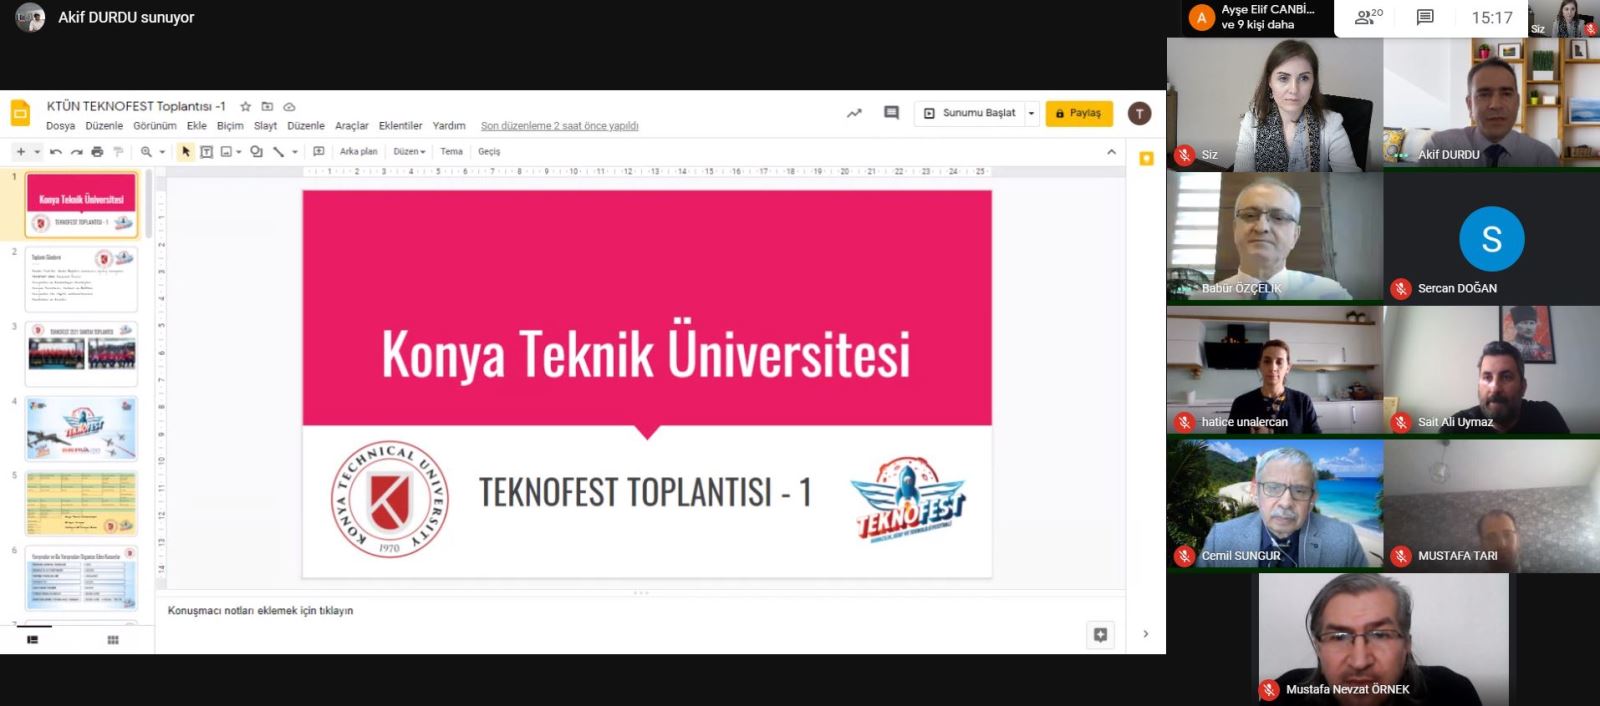
Task: Show the meeting participants list icon
Action: point(1367,17)
